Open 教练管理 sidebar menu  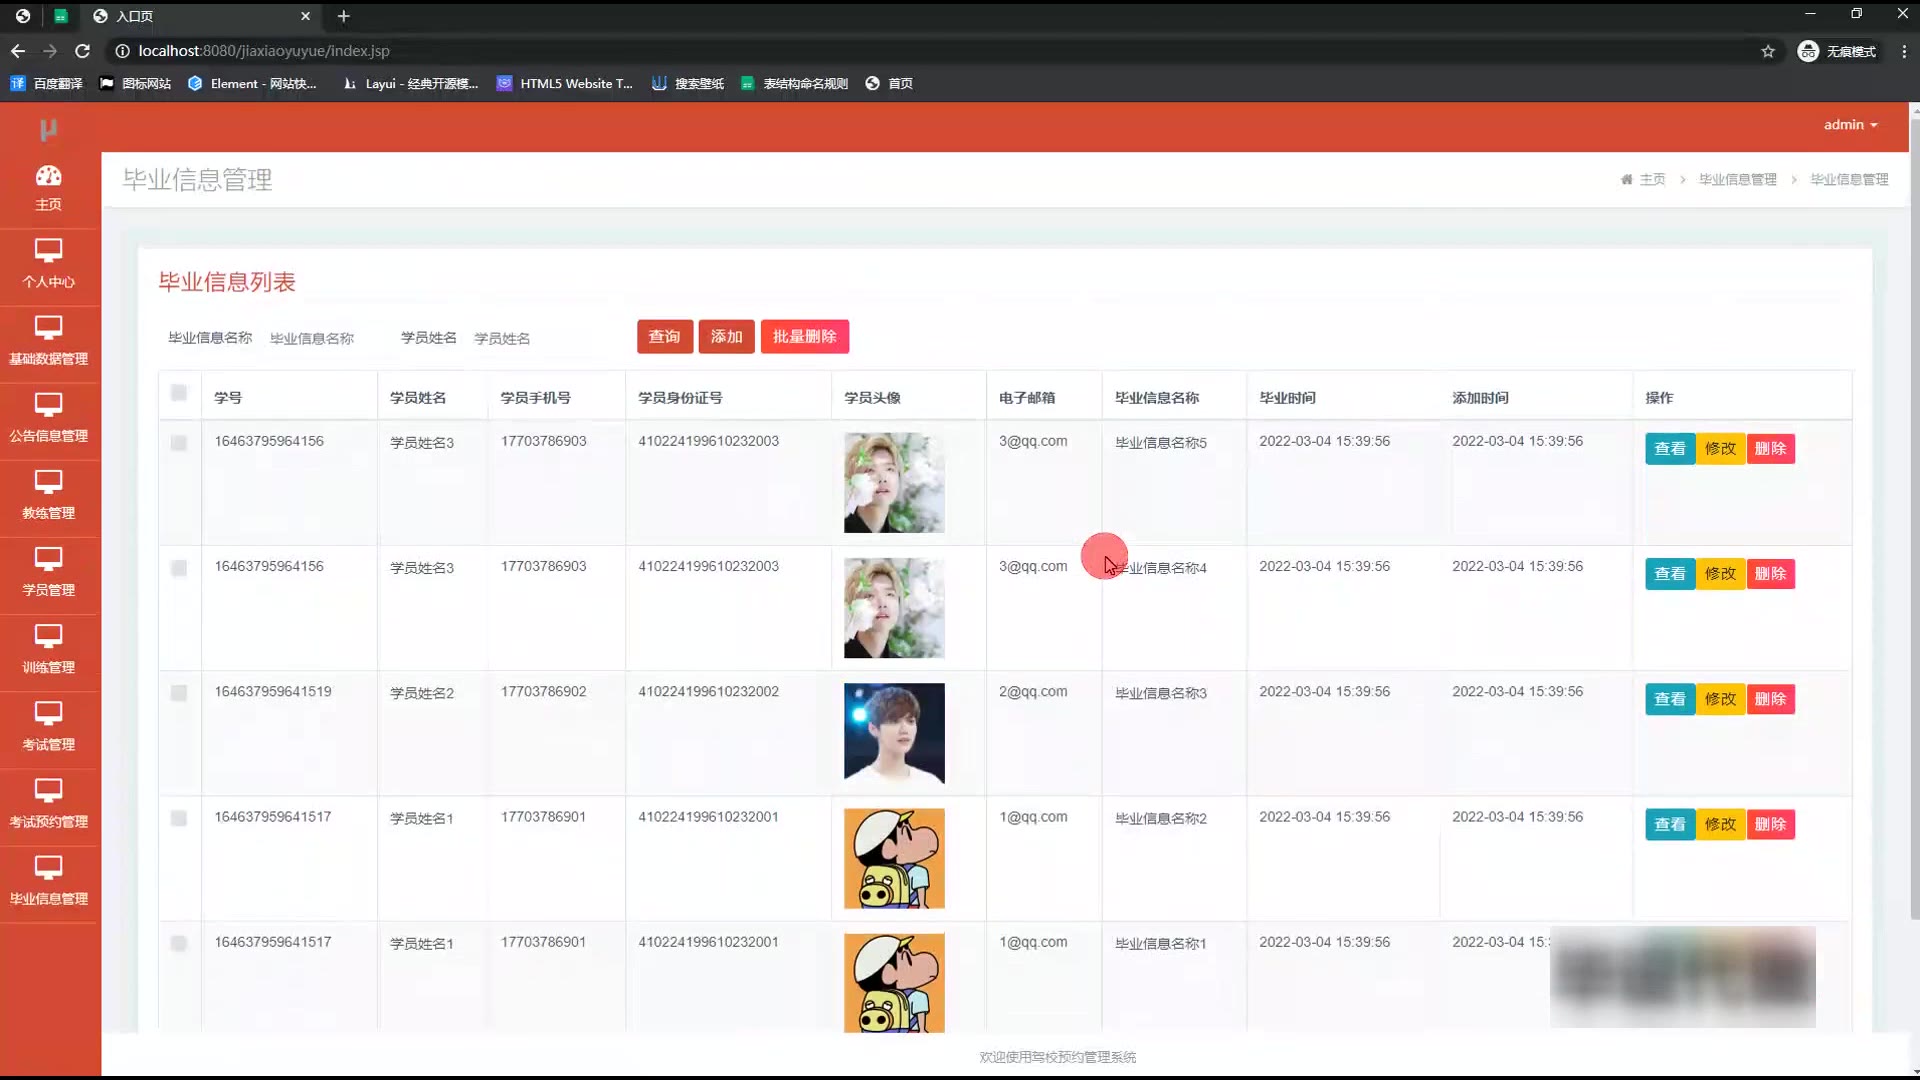(48, 495)
